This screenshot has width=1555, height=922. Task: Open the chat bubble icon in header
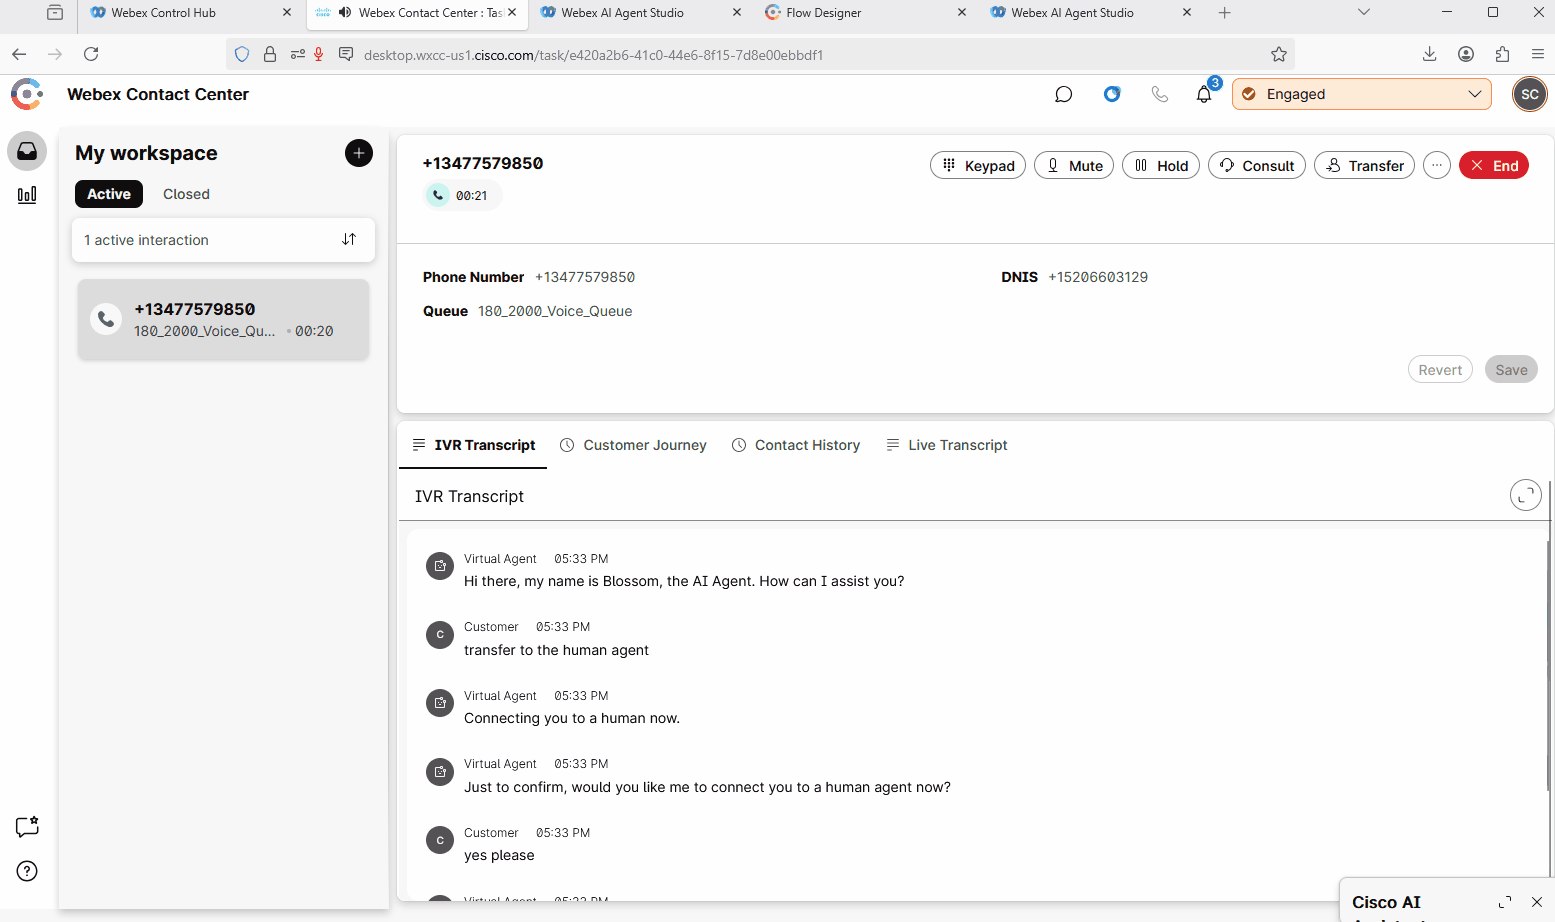click(x=1063, y=94)
